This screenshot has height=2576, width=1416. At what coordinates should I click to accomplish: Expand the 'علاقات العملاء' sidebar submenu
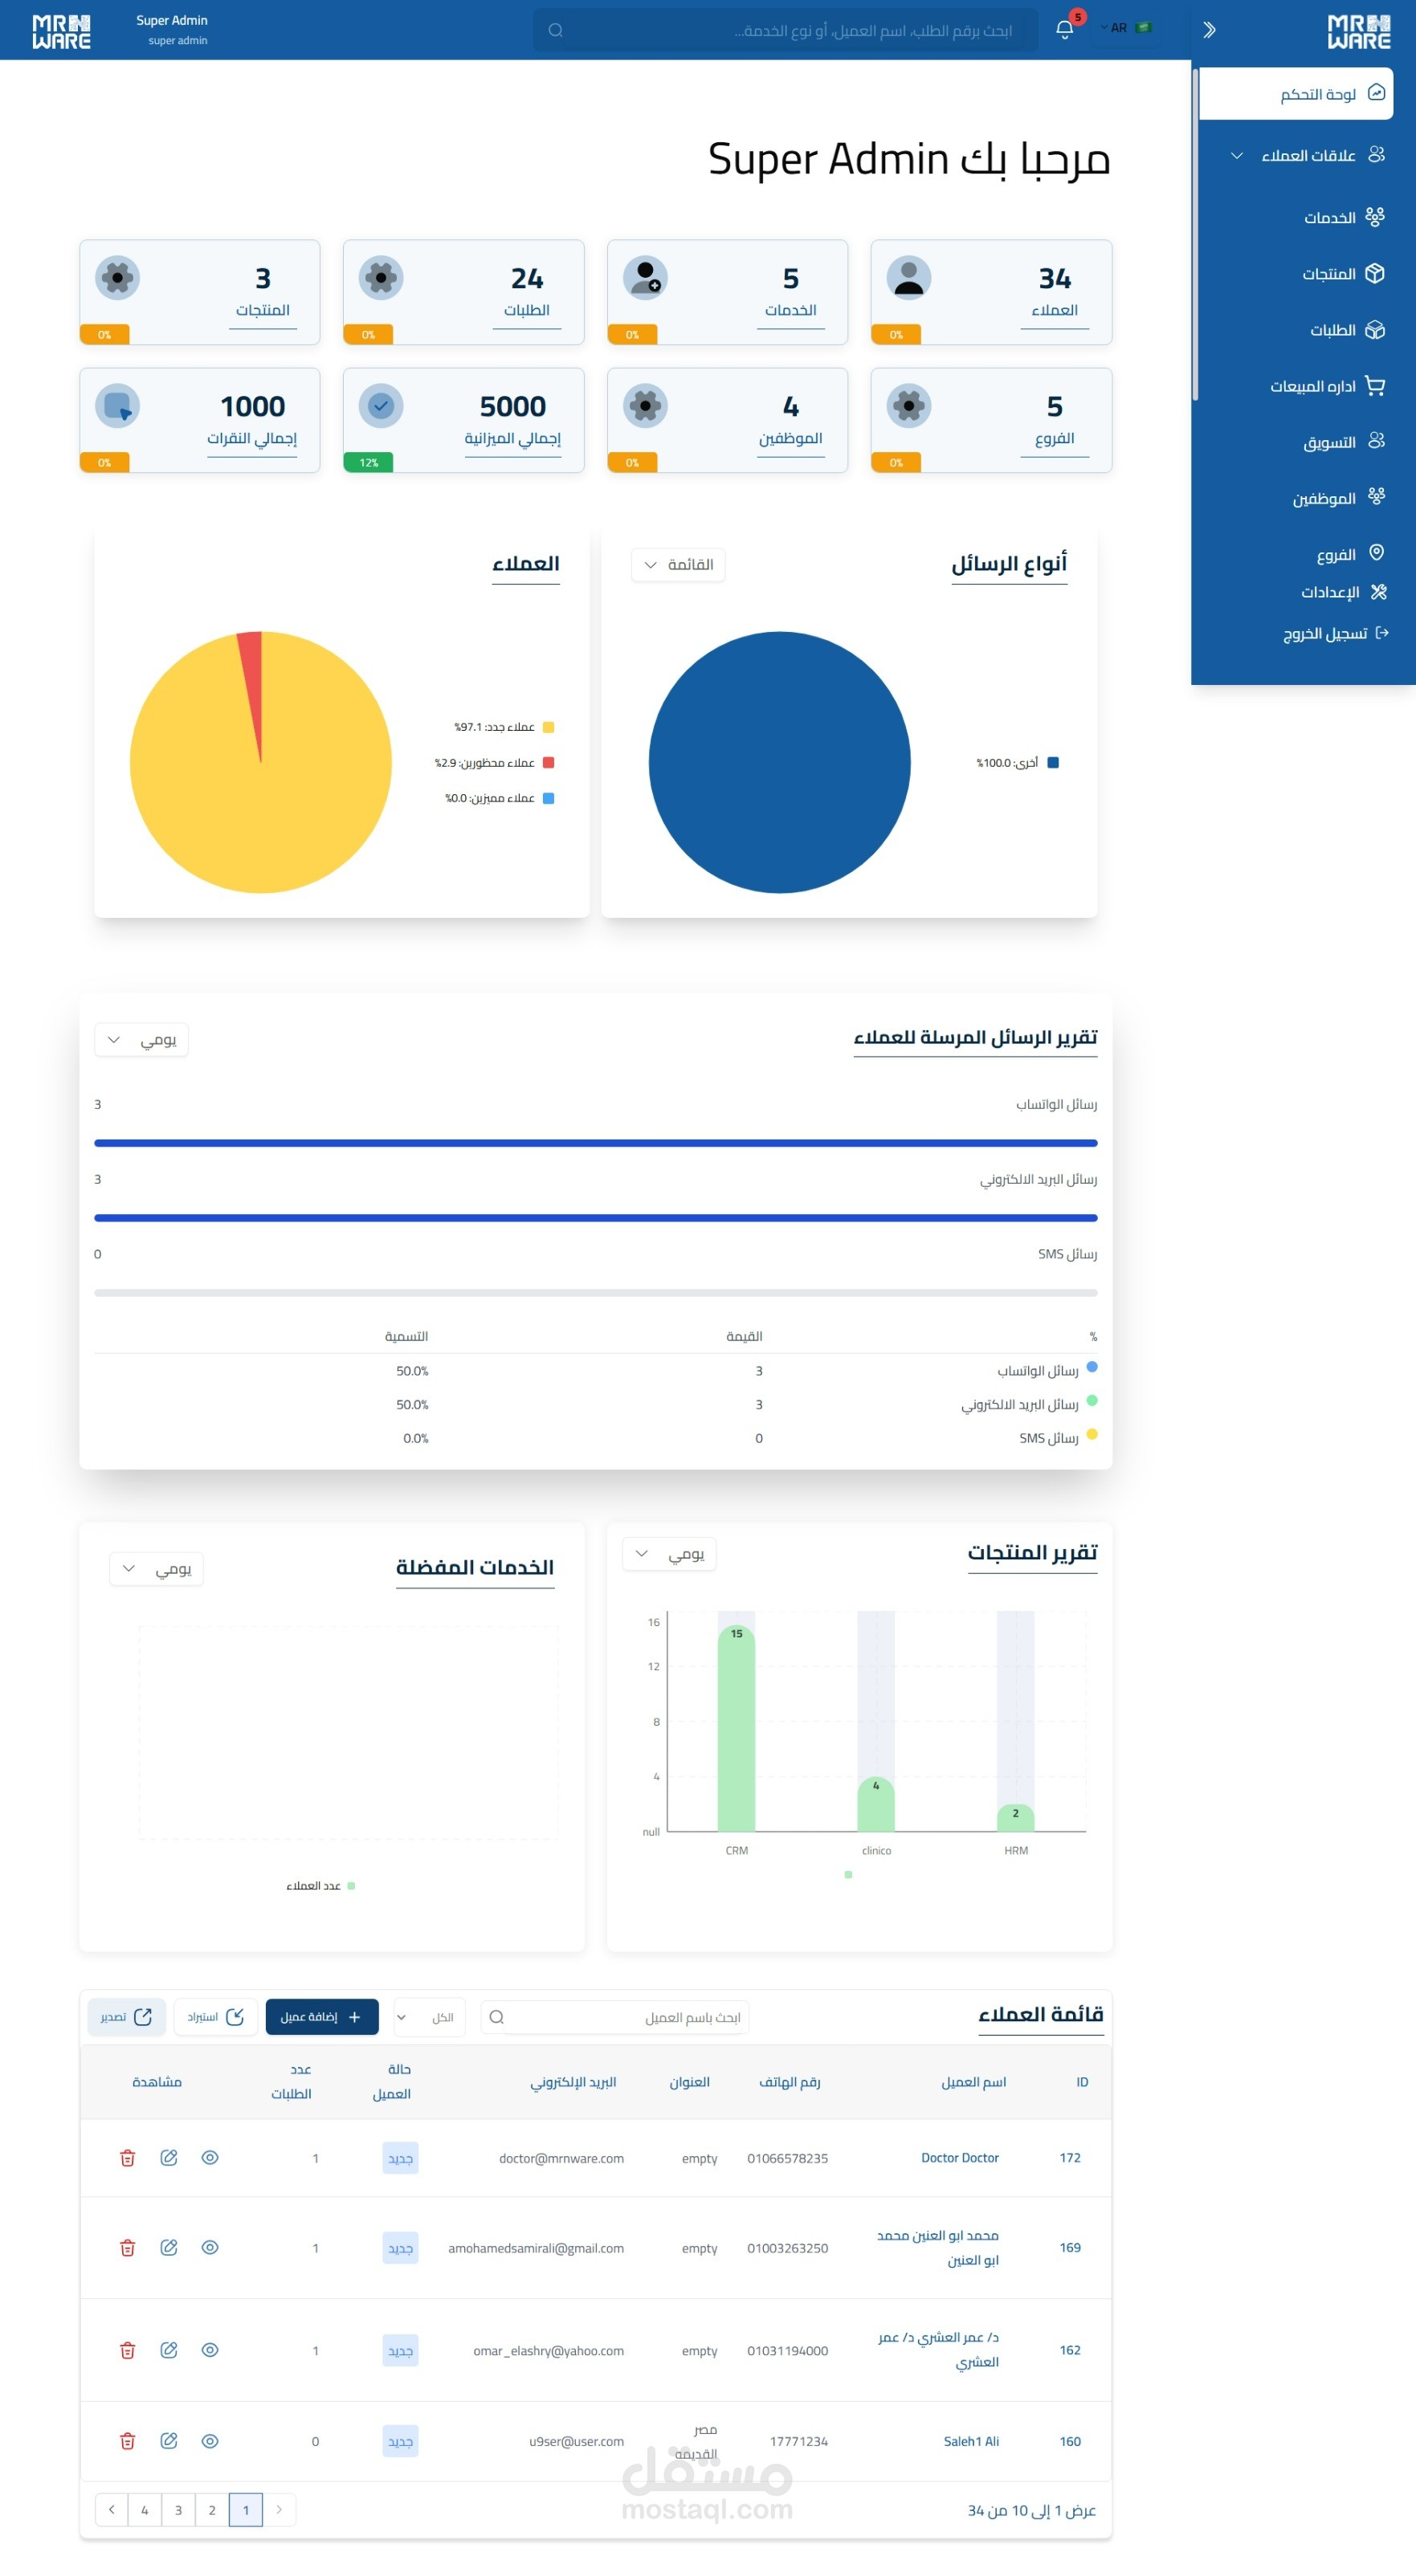coord(1237,155)
